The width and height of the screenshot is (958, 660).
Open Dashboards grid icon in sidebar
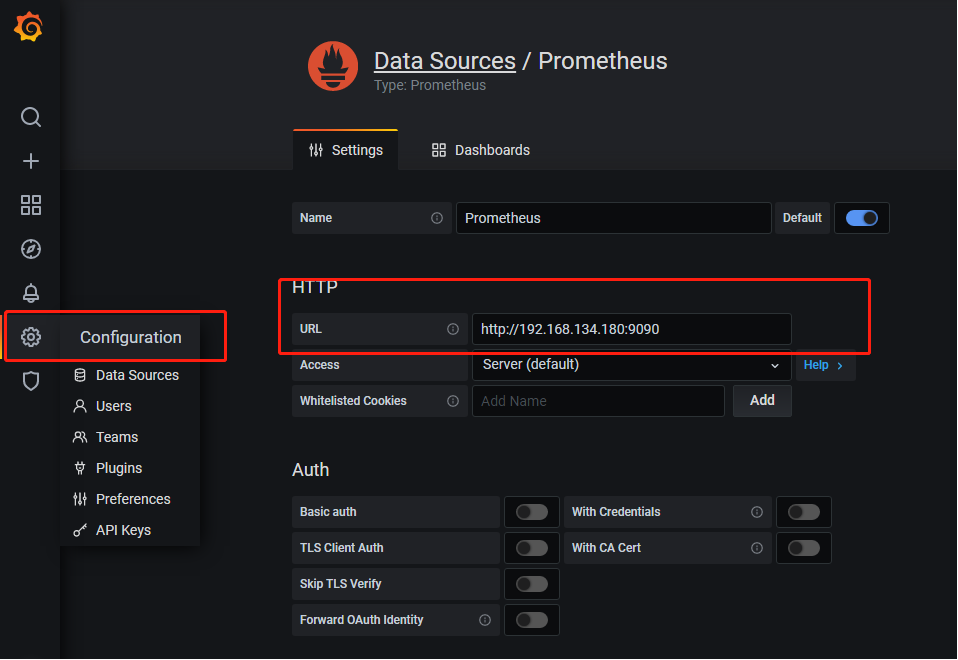[x=31, y=205]
